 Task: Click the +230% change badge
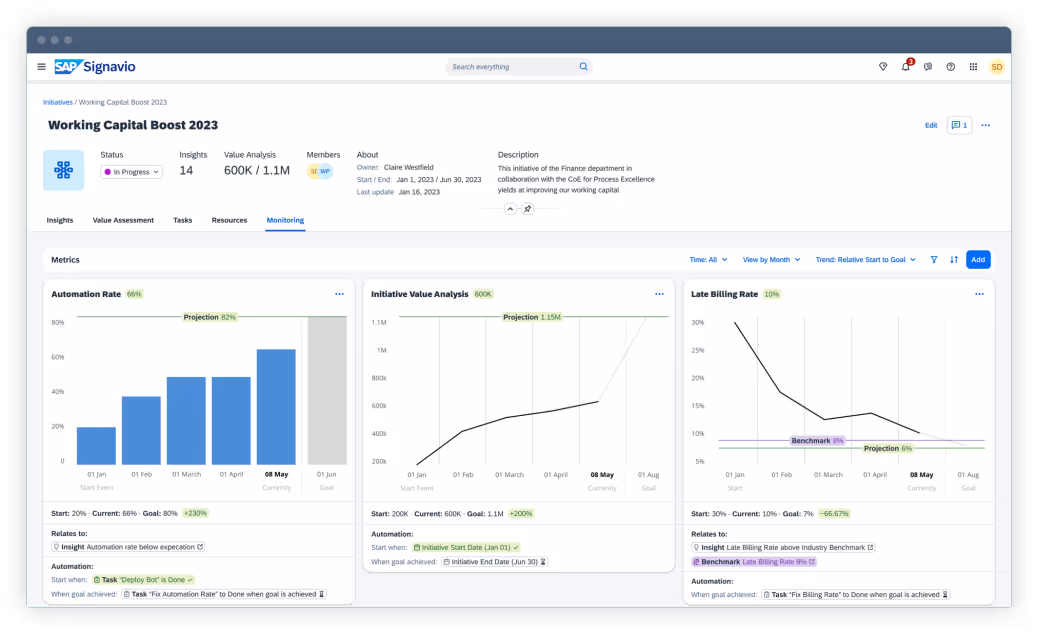[x=195, y=513]
